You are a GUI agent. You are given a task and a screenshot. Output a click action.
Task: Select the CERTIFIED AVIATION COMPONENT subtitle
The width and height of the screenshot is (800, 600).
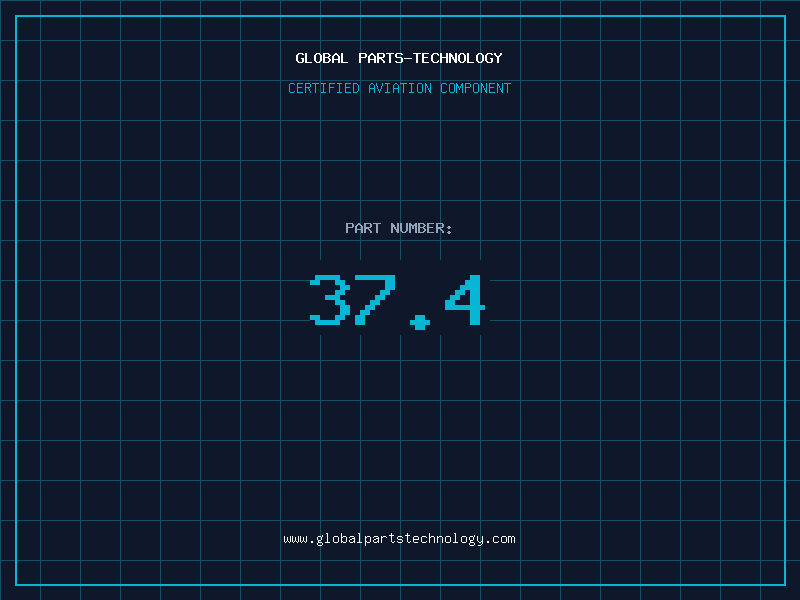(x=399, y=88)
